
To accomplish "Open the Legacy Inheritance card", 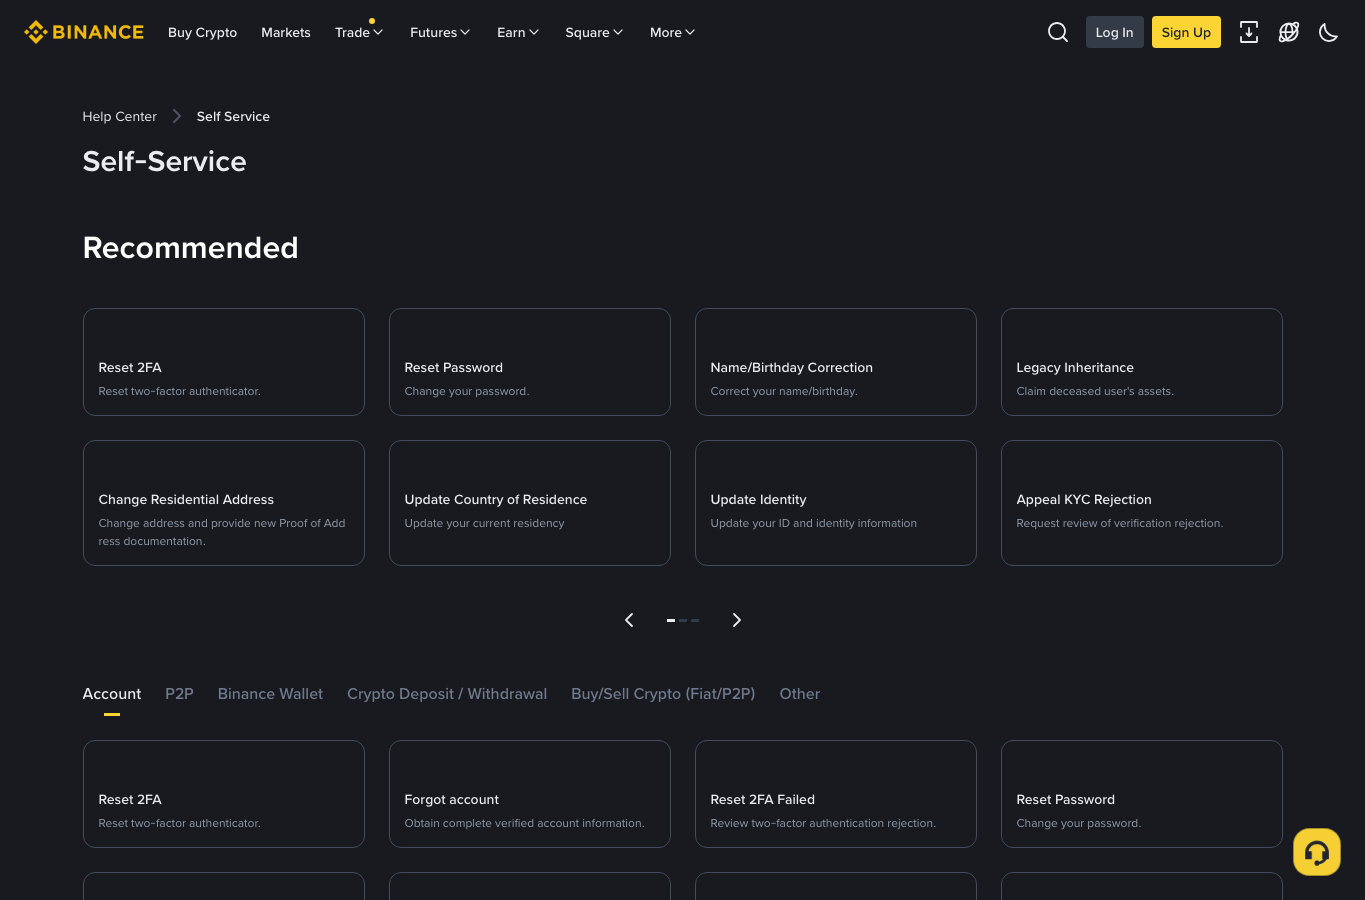I will (x=1141, y=362).
